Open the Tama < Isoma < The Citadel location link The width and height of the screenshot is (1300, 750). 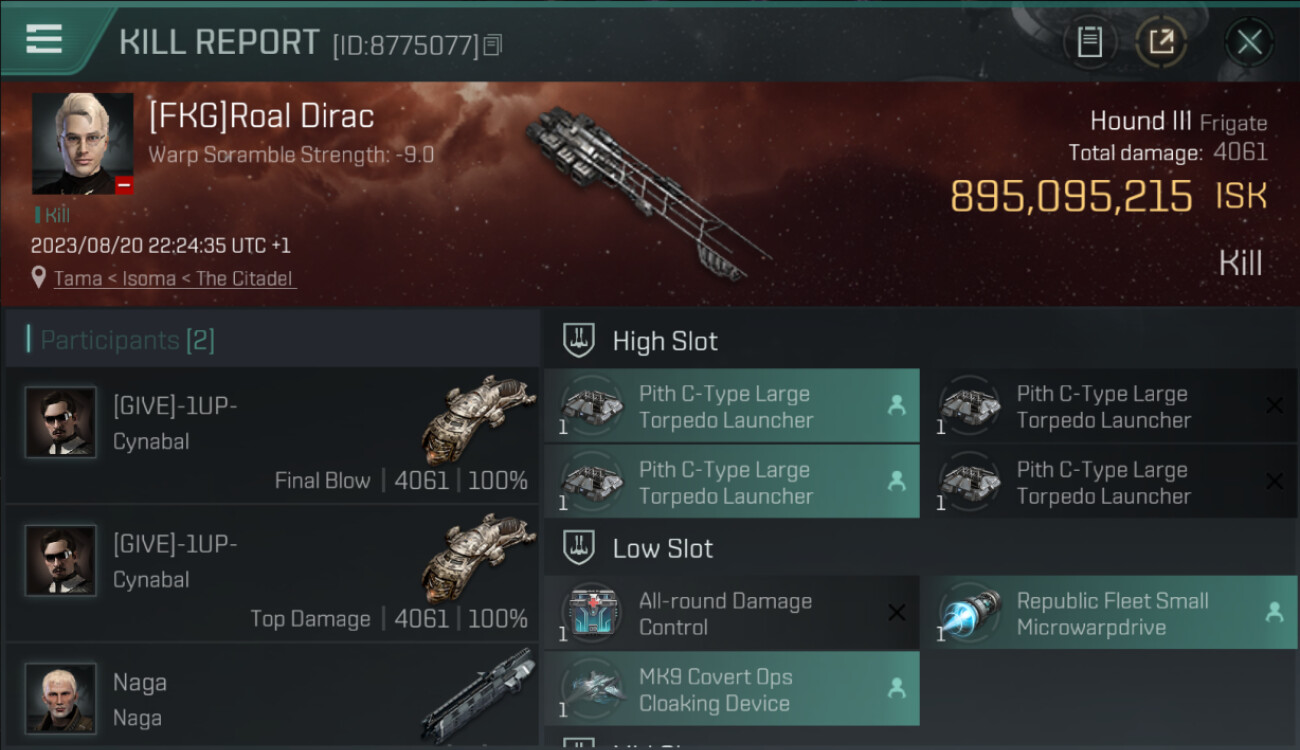click(175, 279)
